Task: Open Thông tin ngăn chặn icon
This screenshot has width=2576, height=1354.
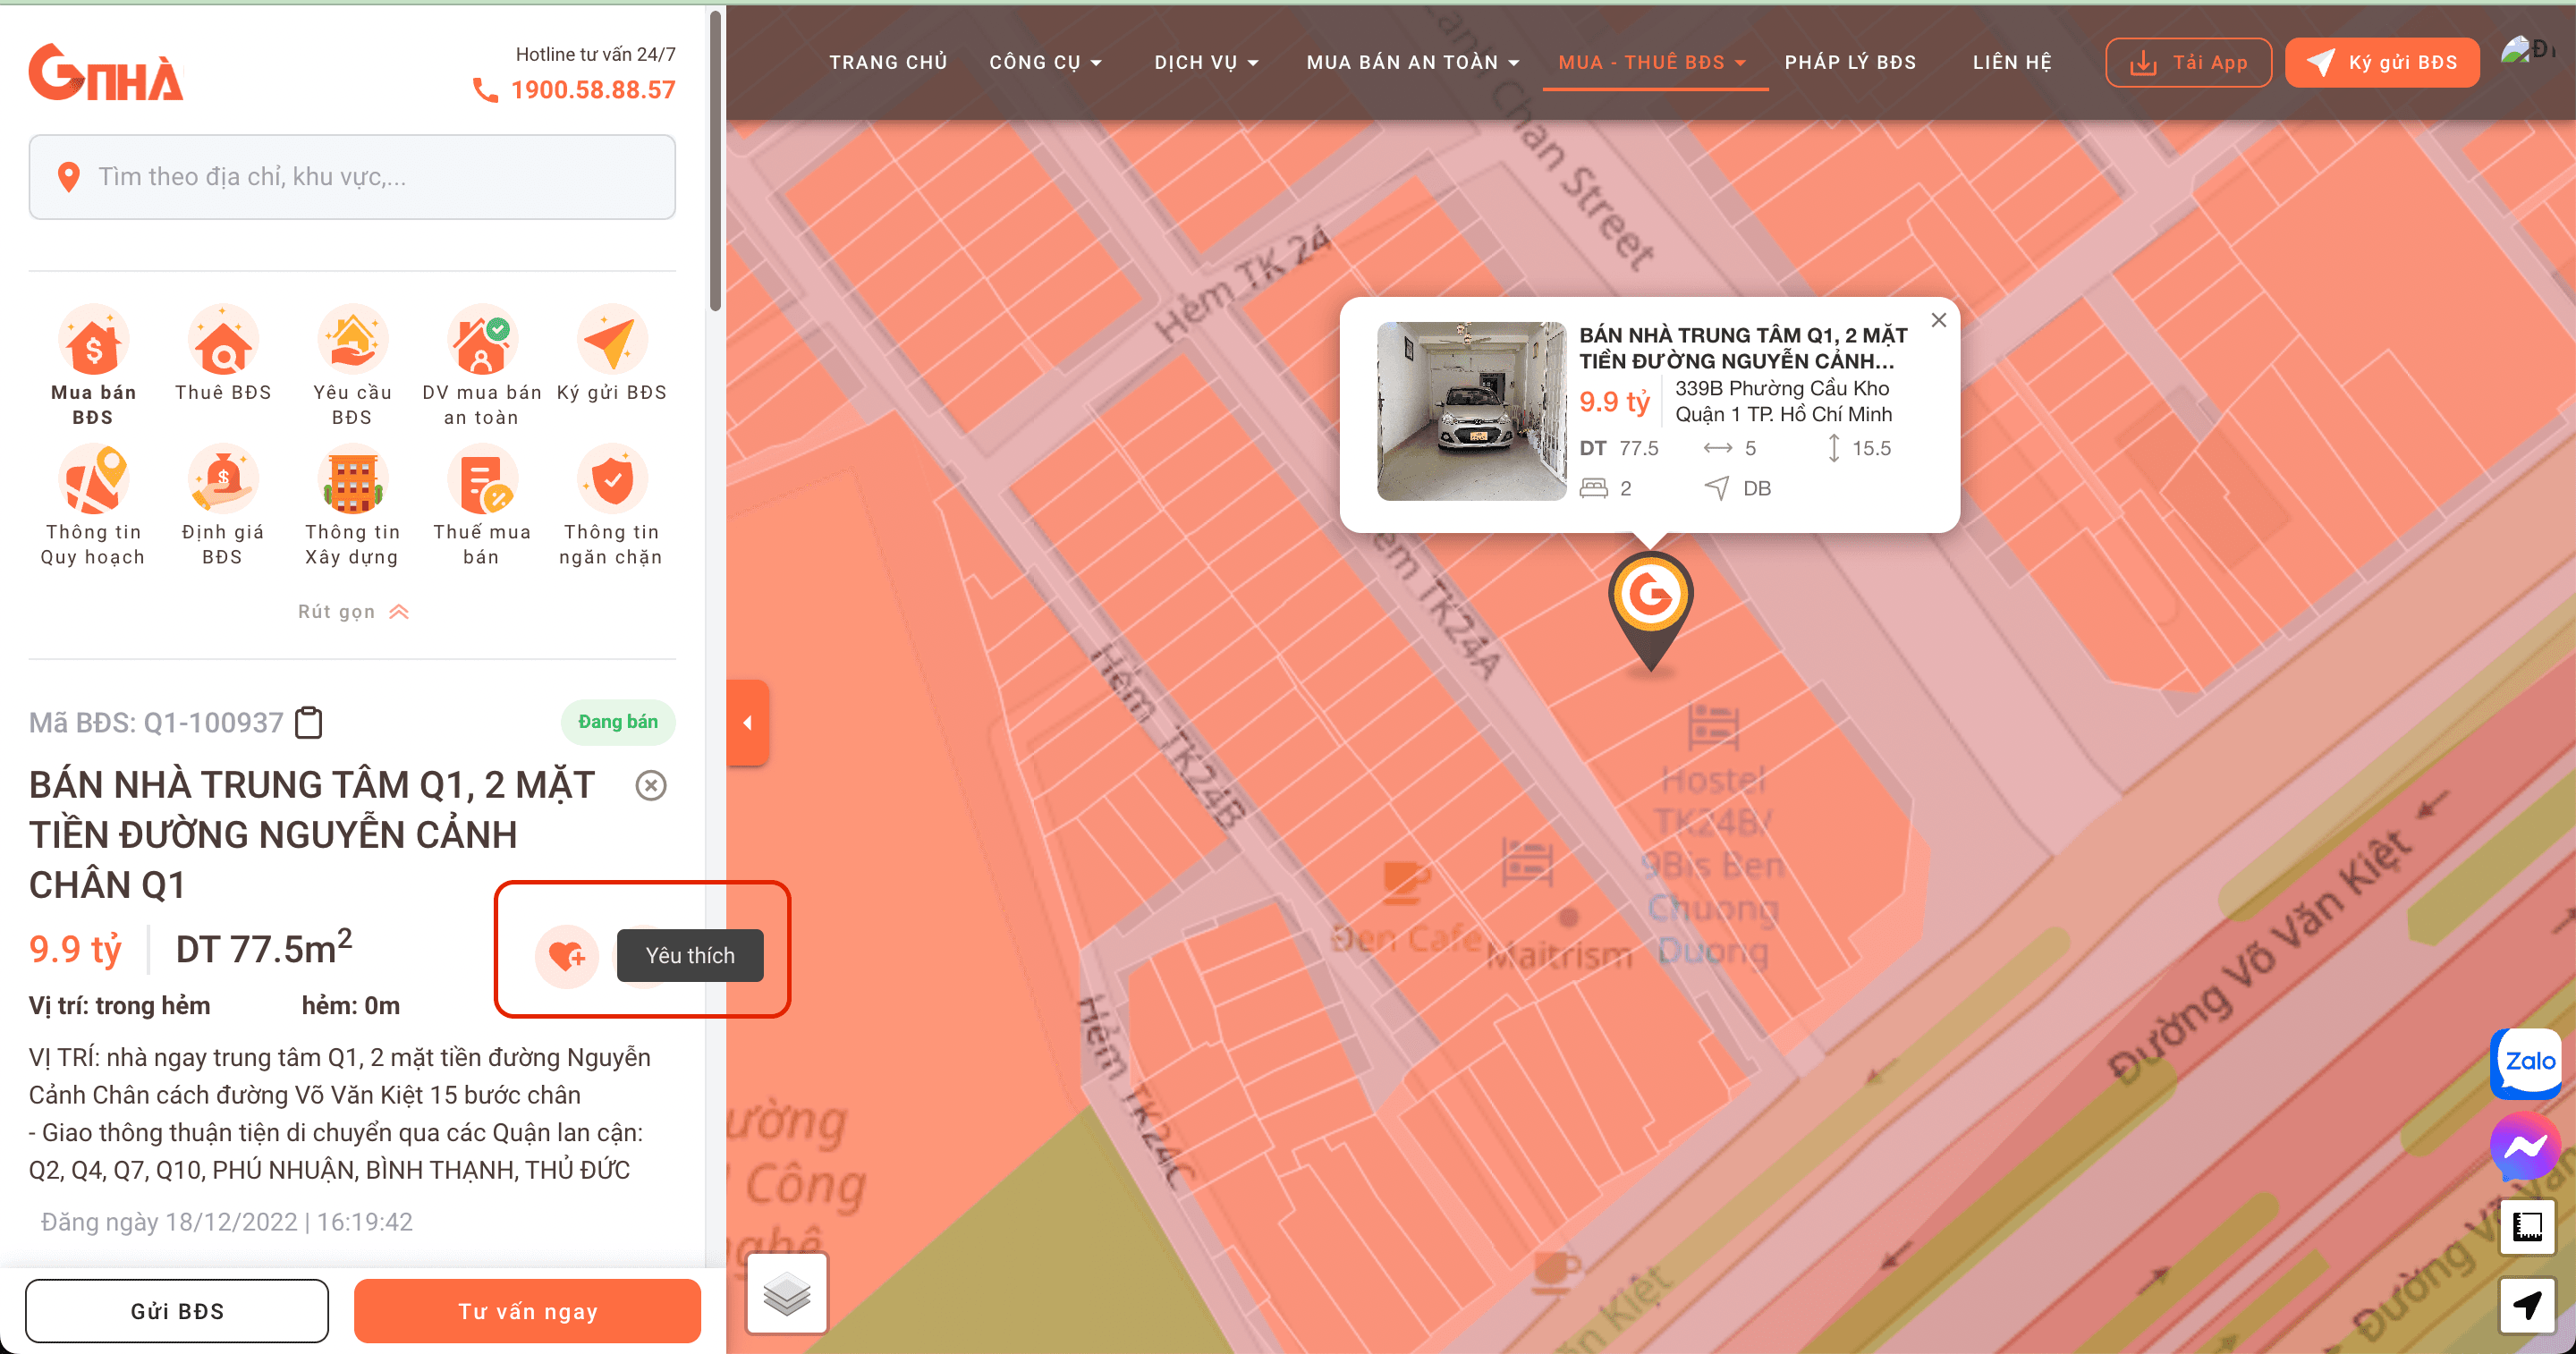Action: (611, 481)
